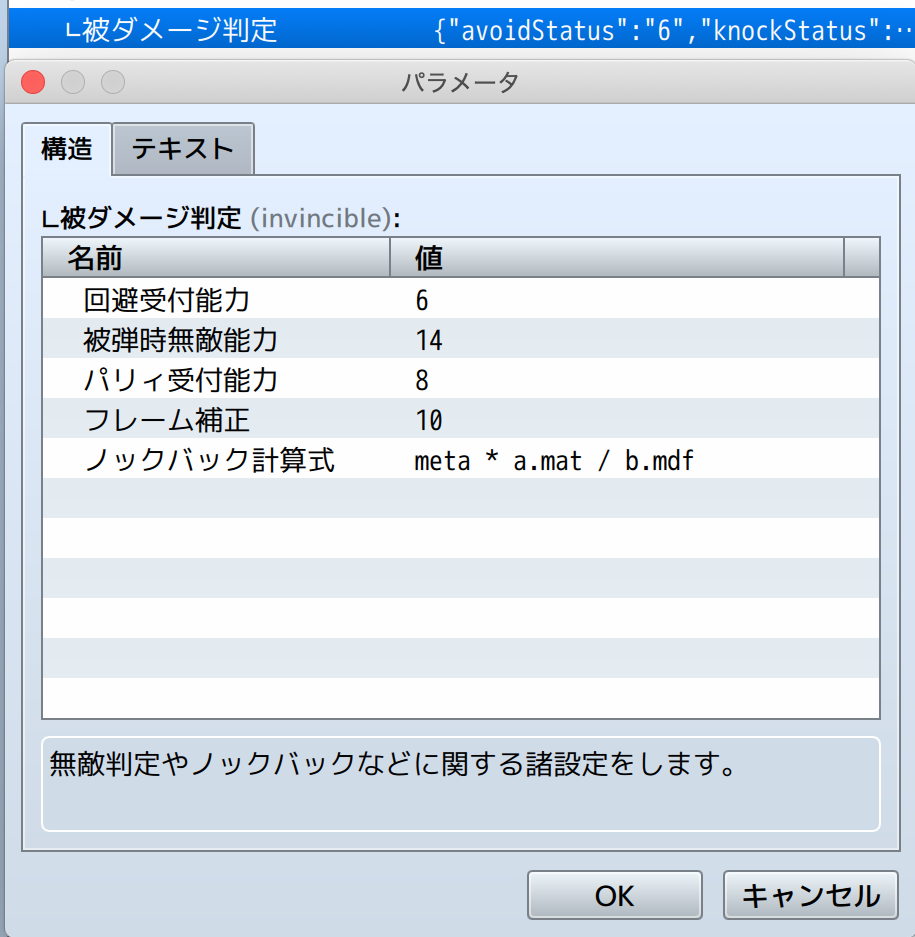Select the 被弾時無敵能力 parameter name
This screenshot has width=915, height=937.
click(x=180, y=340)
